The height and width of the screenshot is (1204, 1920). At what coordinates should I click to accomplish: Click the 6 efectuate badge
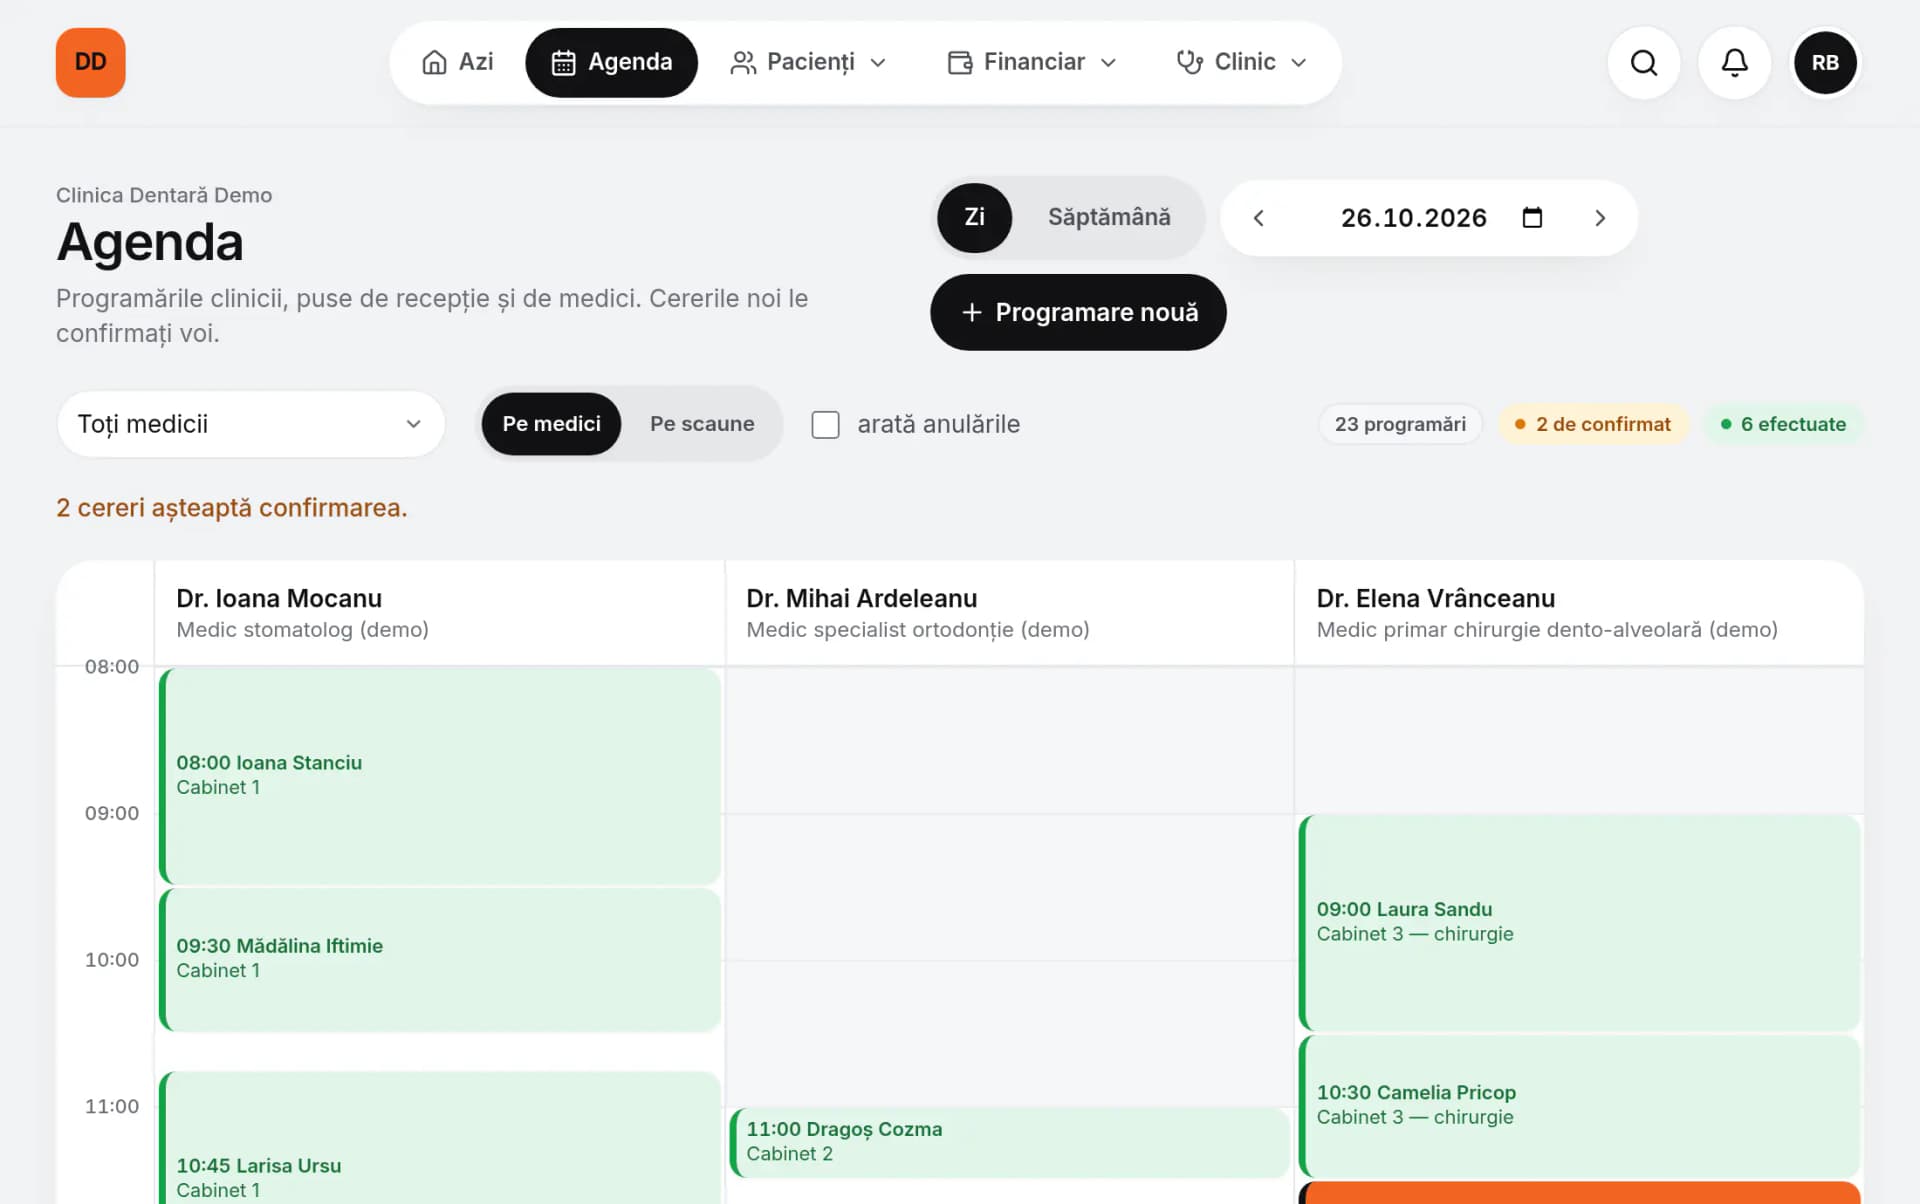1783,424
